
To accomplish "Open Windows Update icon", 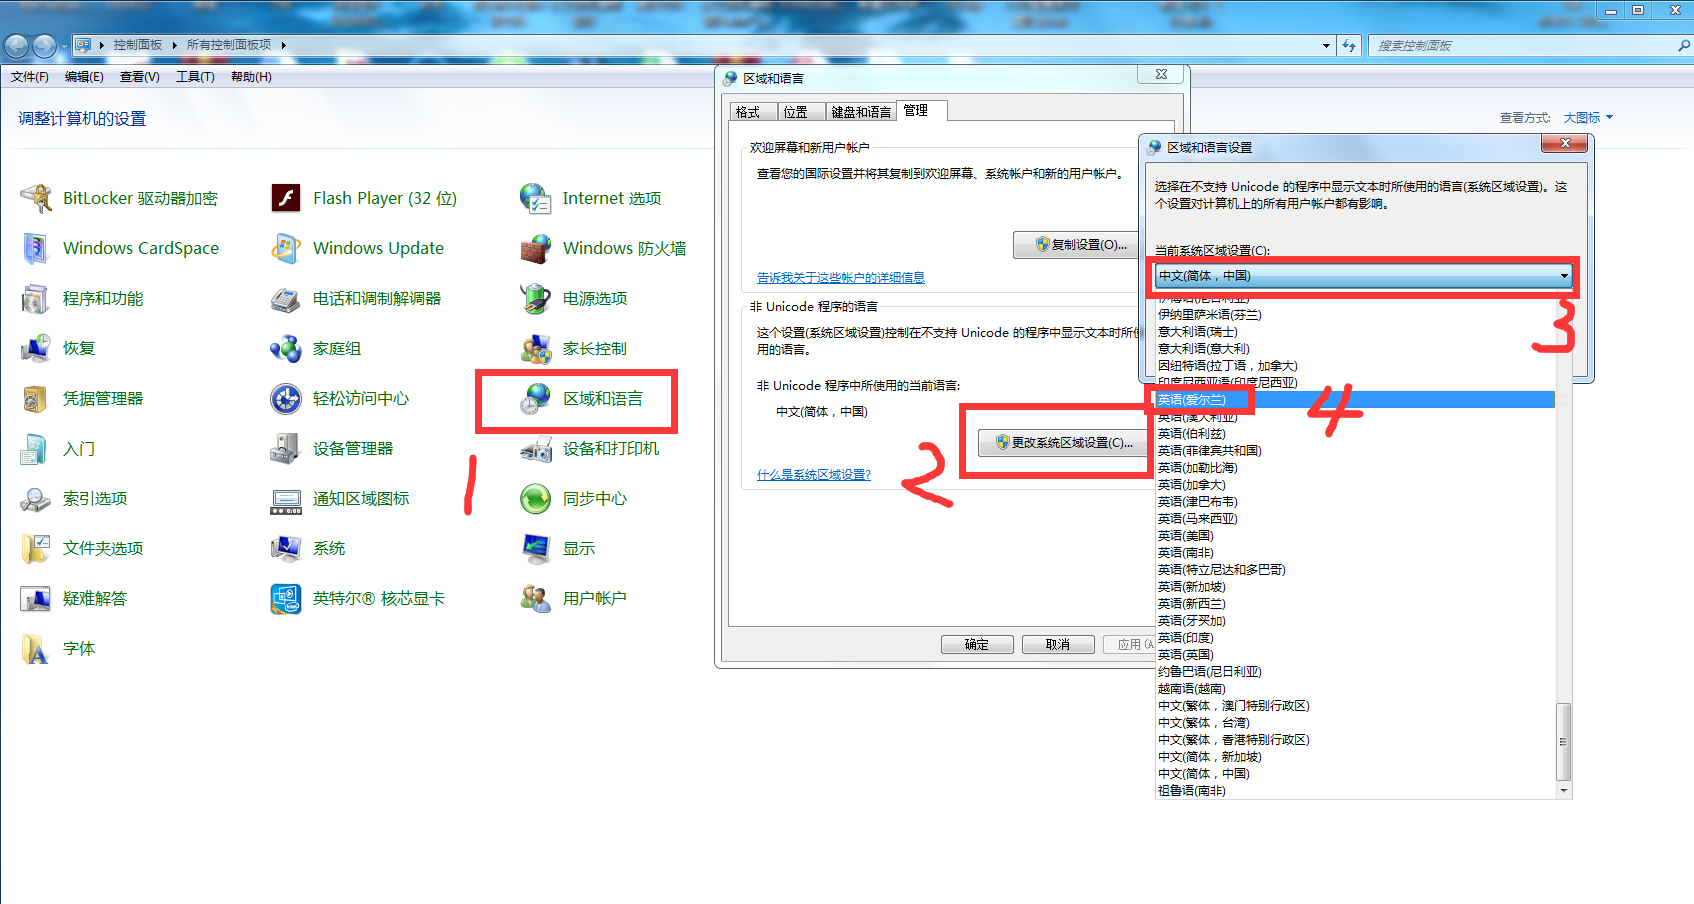I will pos(286,248).
